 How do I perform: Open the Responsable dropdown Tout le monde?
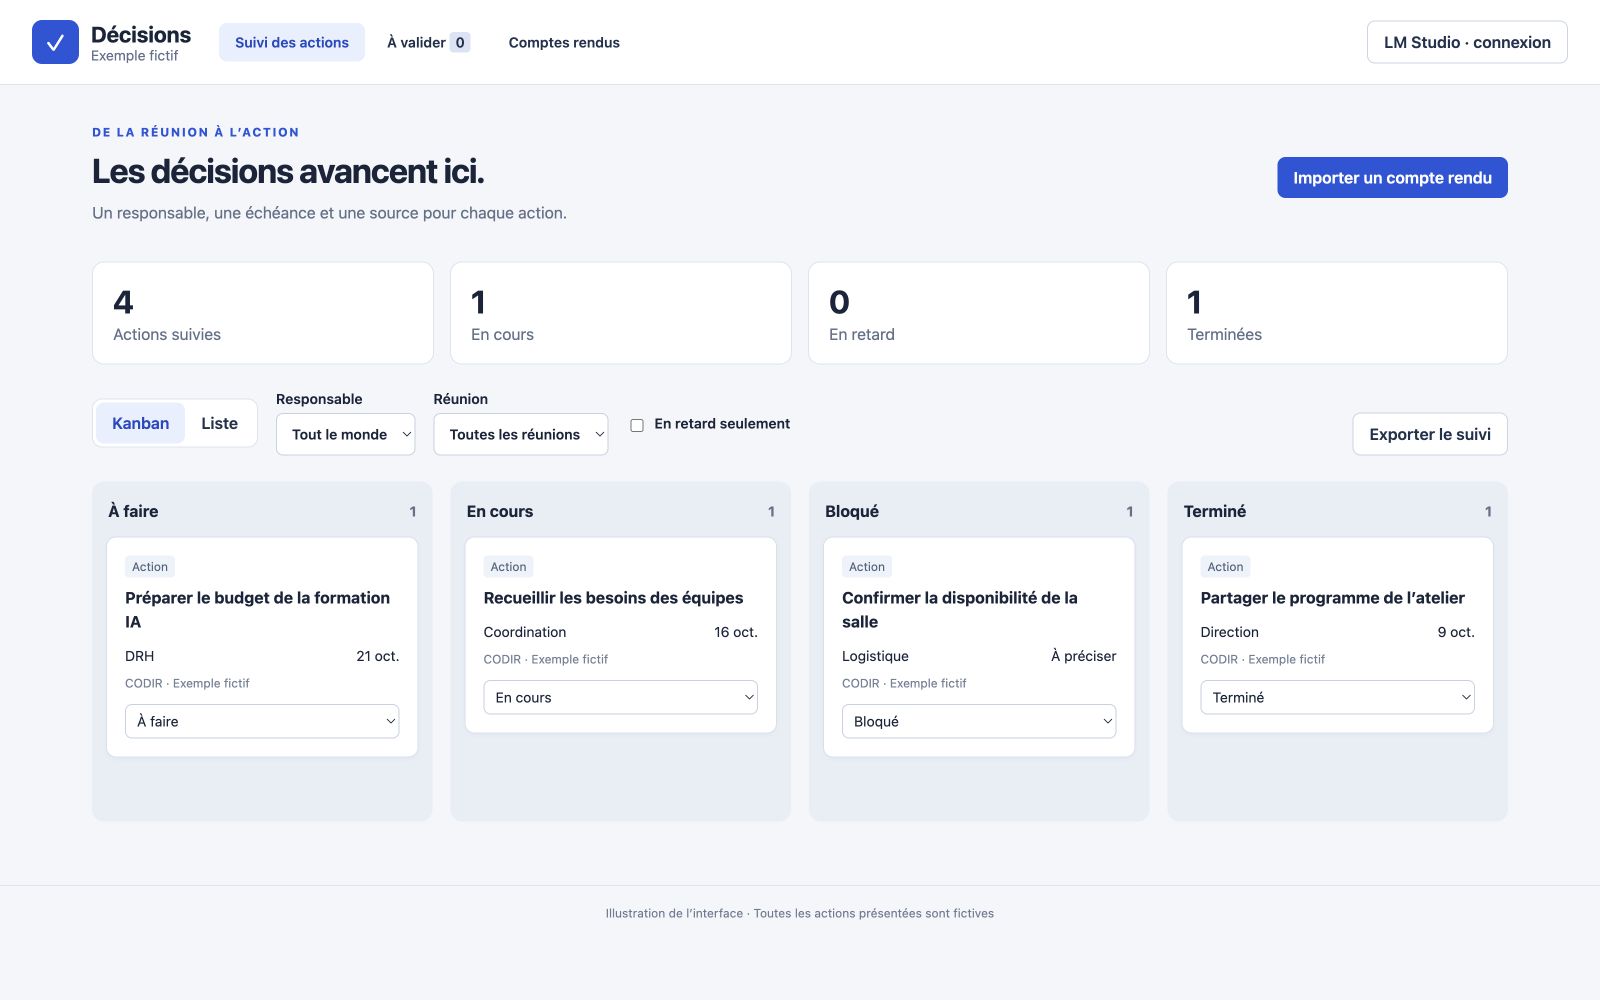(345, 434)
